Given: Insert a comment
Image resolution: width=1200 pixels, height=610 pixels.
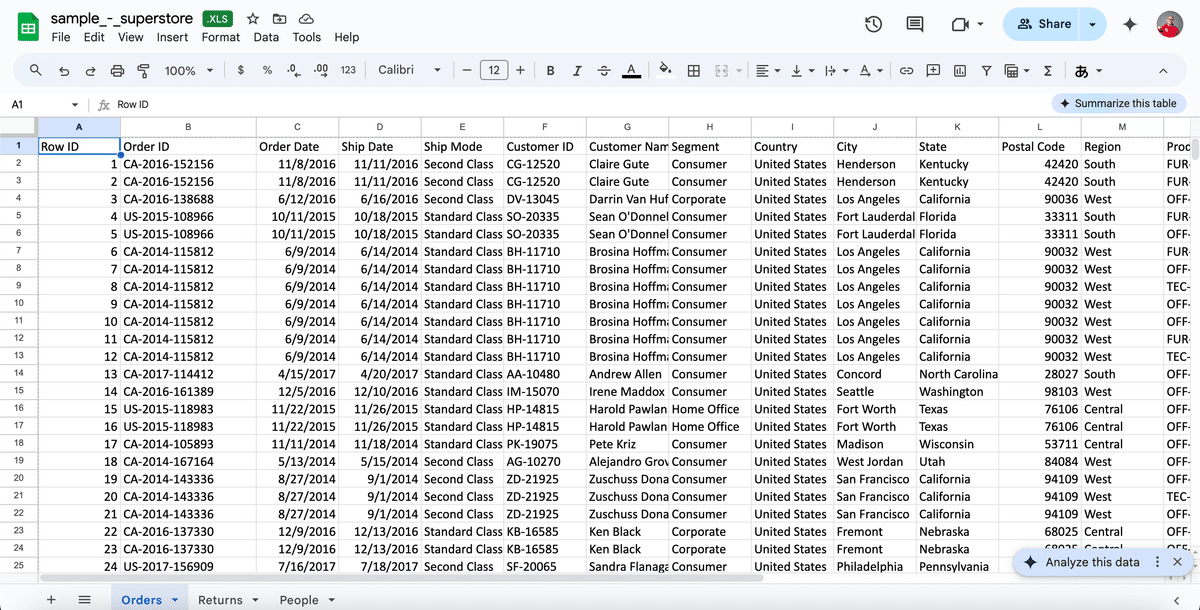Looking at the screenshot, I should (933, 70).
